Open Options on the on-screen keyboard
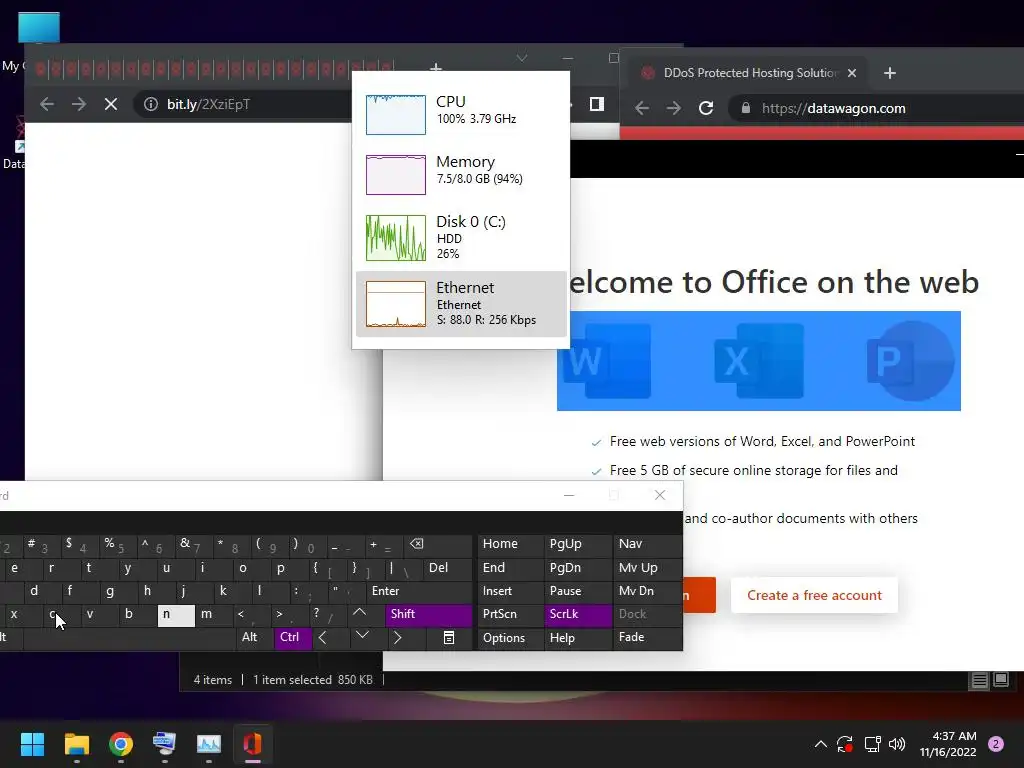The height and width of the screenshot is (768, 1024). click(510, 638)
